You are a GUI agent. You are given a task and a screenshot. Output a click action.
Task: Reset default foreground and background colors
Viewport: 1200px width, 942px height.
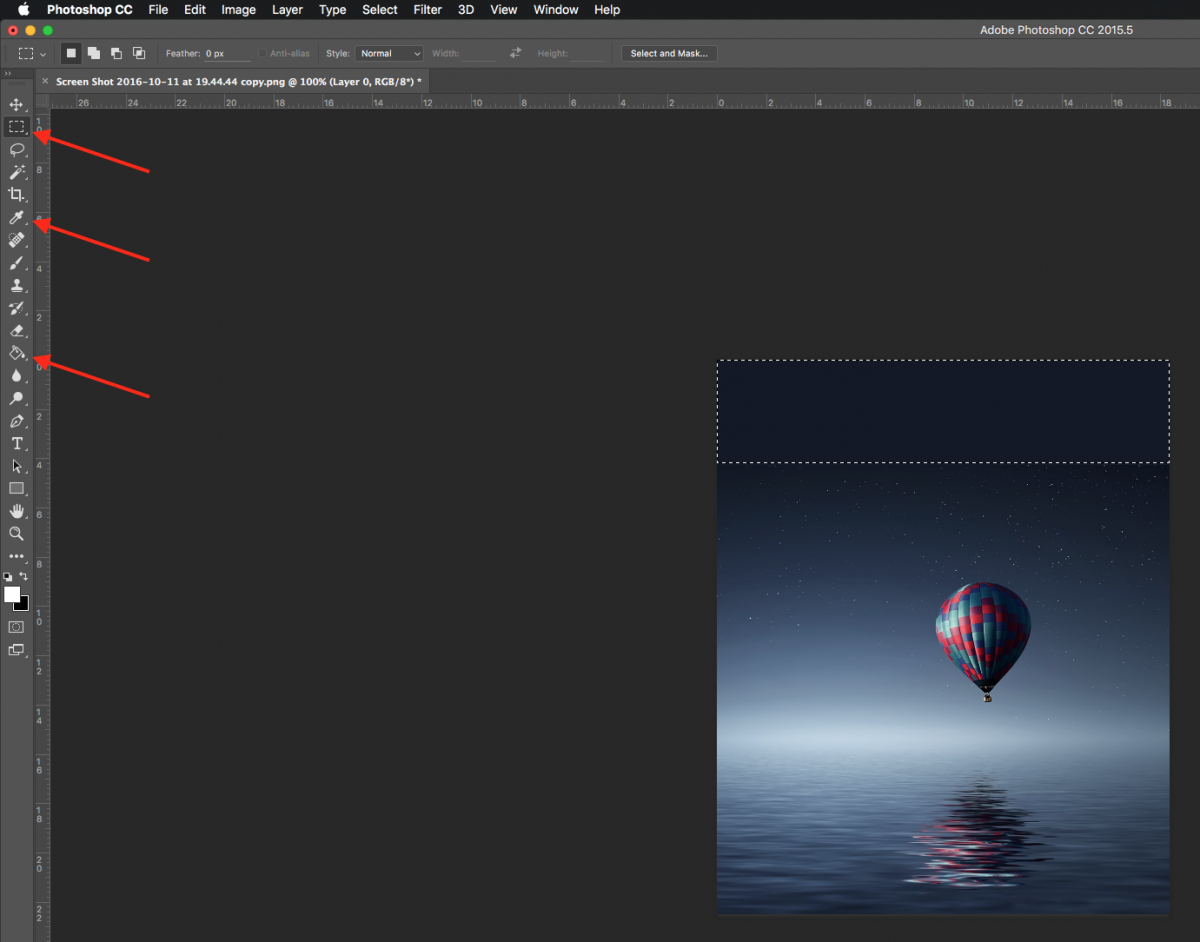pyautogui.click(x=8, y=577)
